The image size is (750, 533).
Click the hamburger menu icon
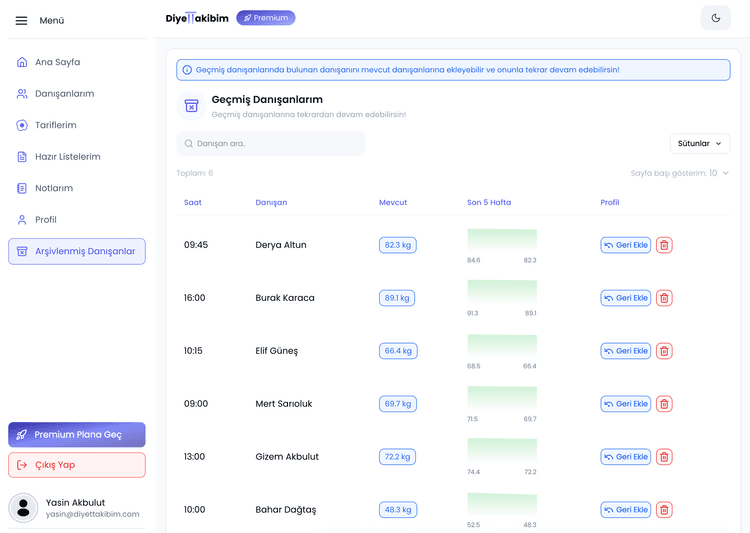point(21,20)
